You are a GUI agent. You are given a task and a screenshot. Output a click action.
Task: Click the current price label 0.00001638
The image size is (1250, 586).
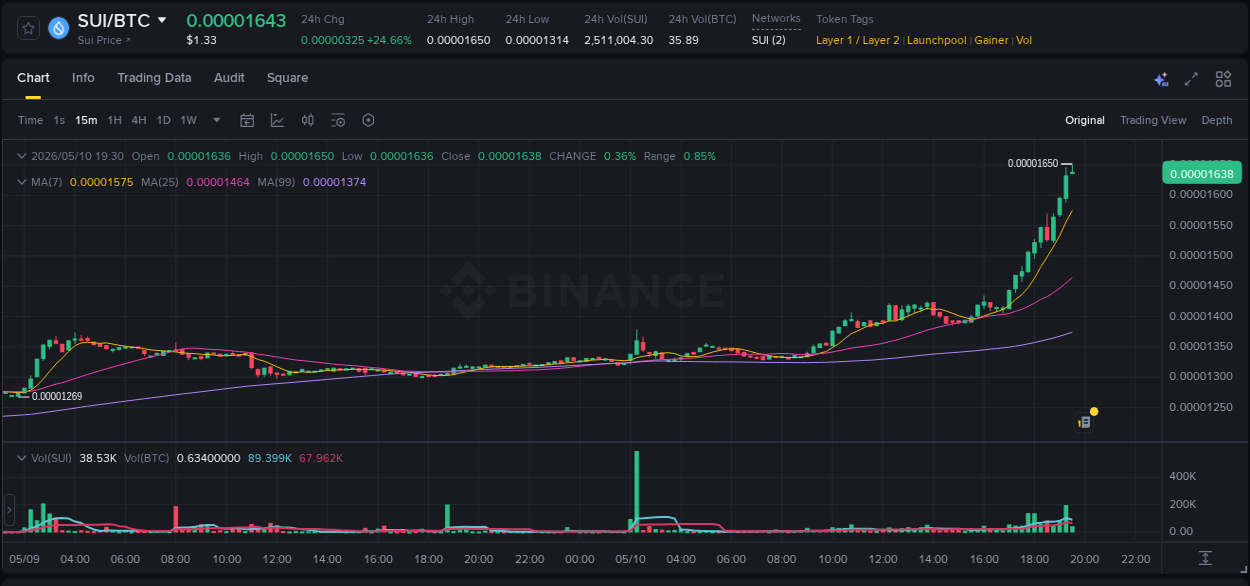pos(1201,173)
